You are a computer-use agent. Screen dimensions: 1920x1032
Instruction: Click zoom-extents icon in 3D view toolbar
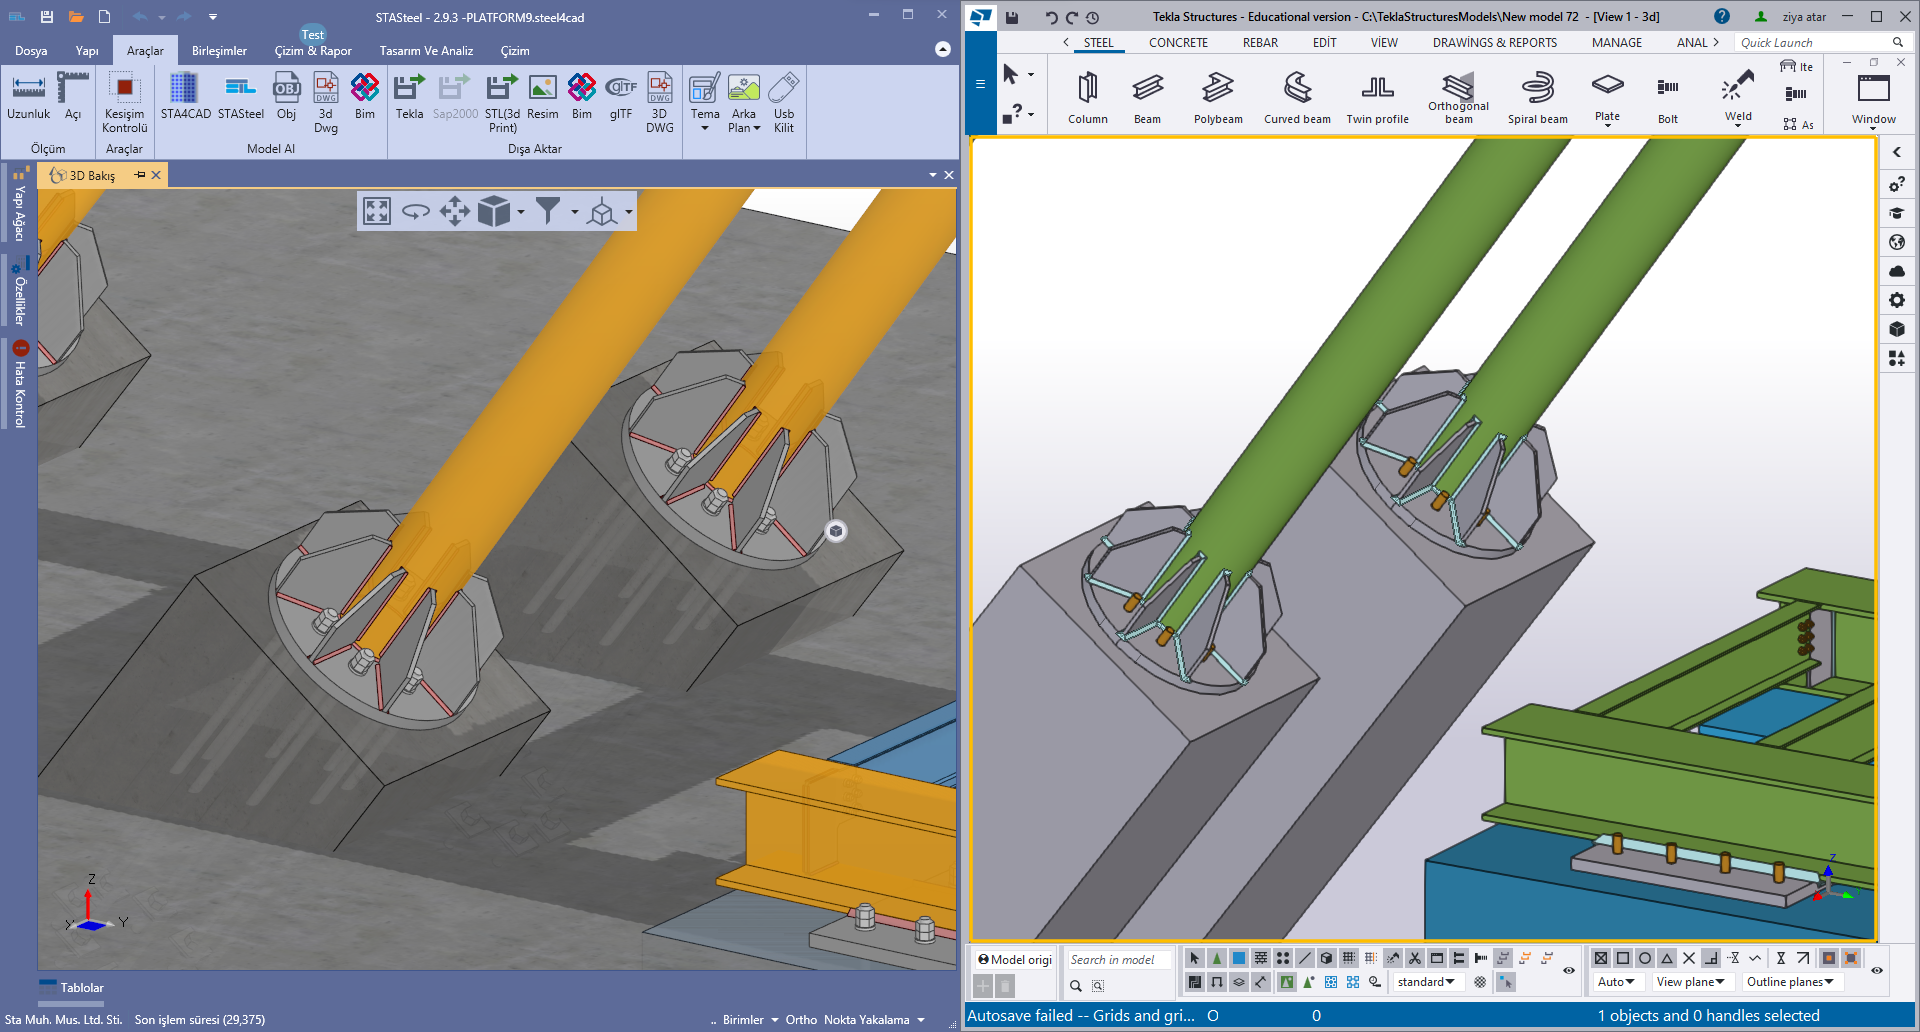[x=377, y=211]
